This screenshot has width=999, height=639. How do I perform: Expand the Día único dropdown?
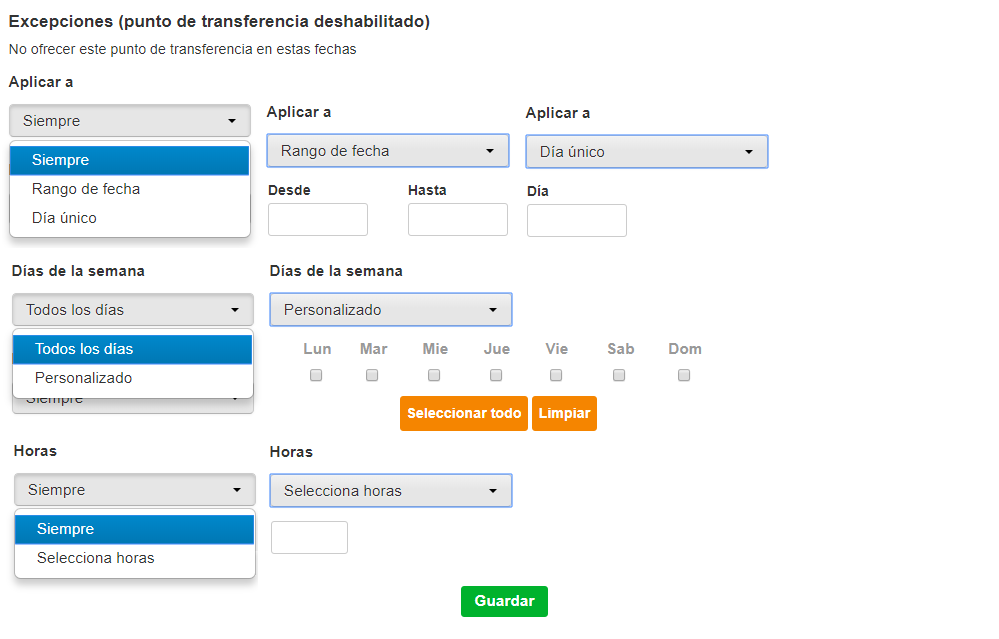click(647, 152)
